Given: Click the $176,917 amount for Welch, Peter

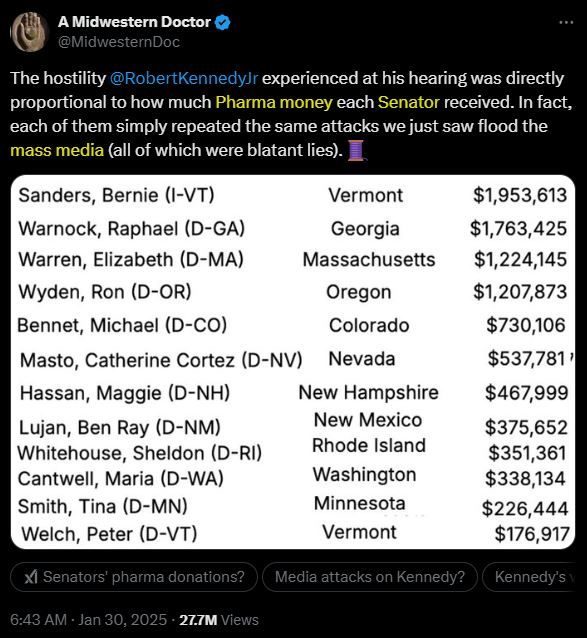Looking at the screenshot, I should [532, 534].
